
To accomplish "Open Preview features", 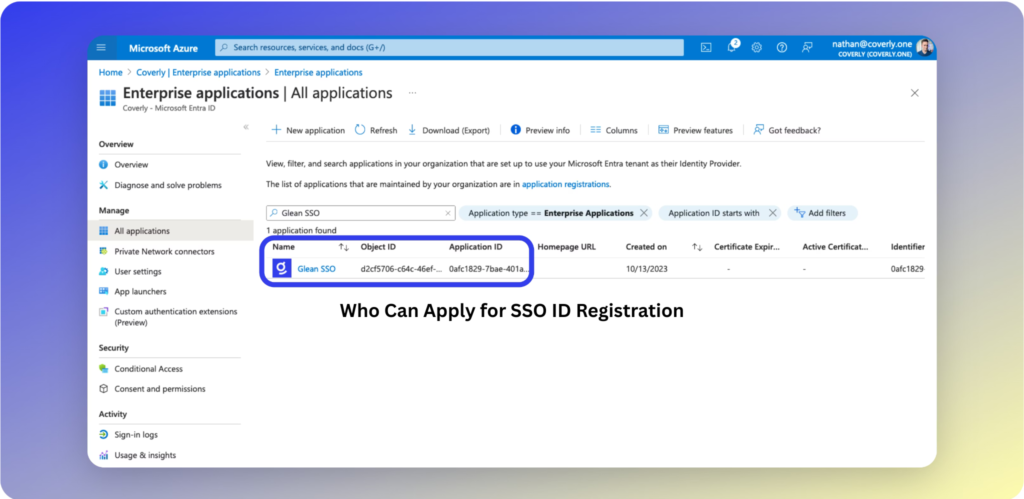I will (x=696, y=130).
